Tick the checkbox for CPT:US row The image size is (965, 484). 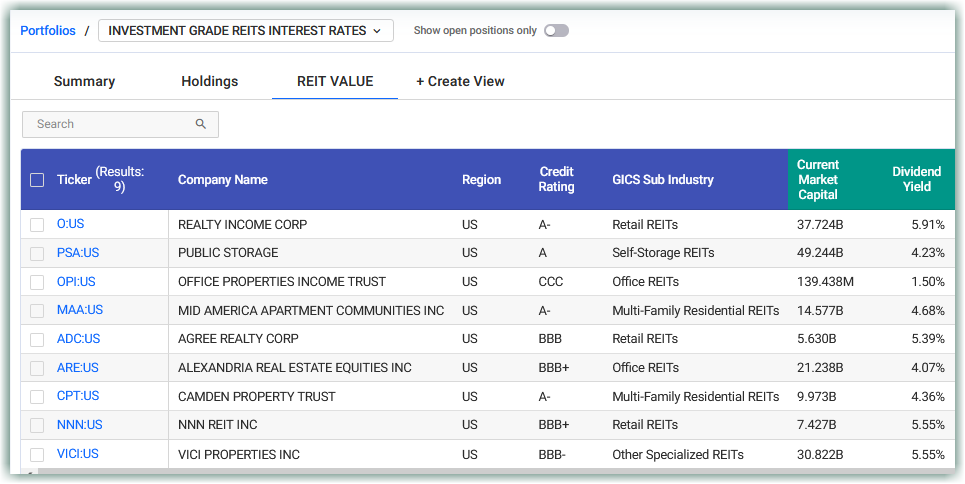37,397
